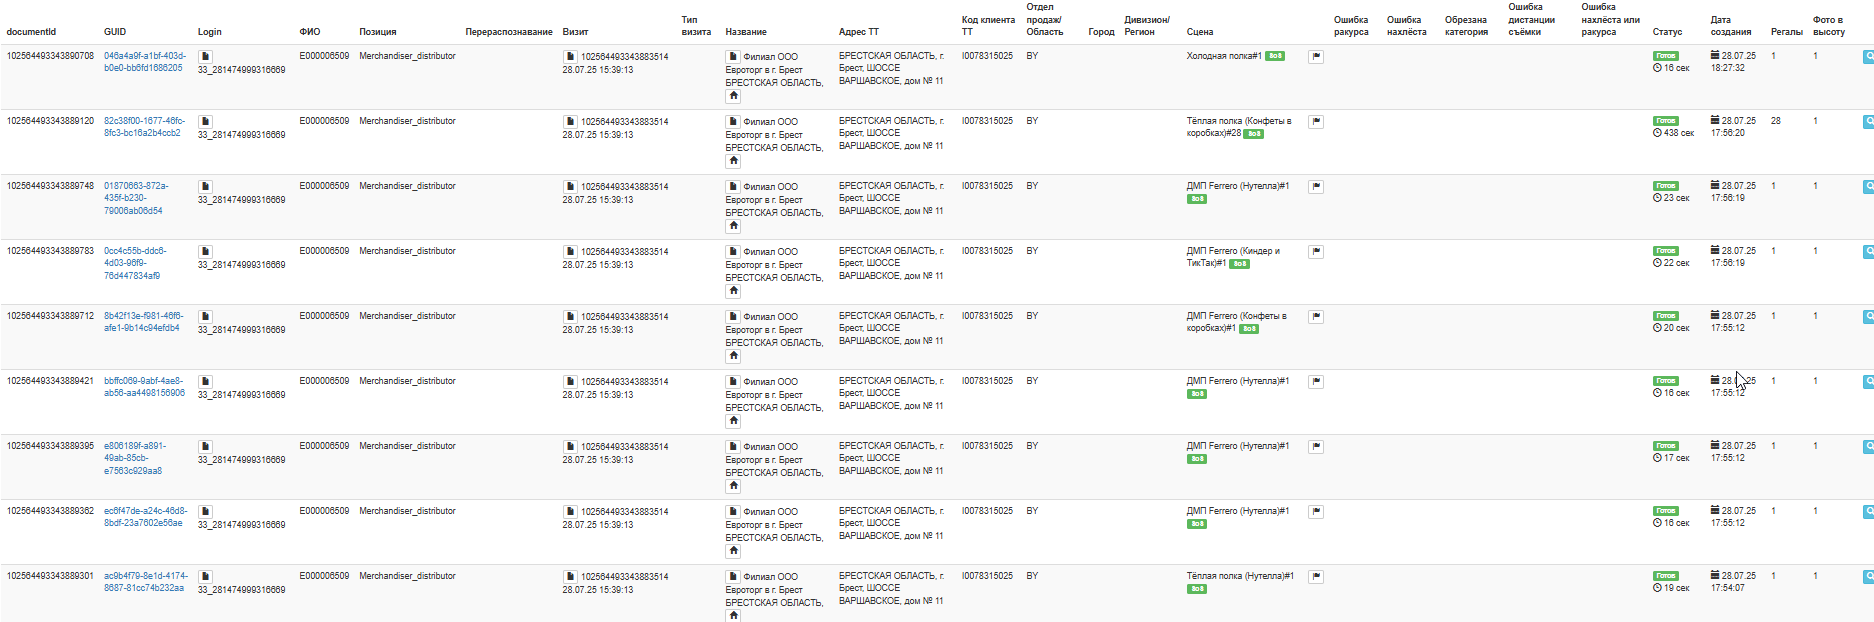Open Визит file icon in row 102564493343889120
1874x622 pixels.
[x=570, y=122]
